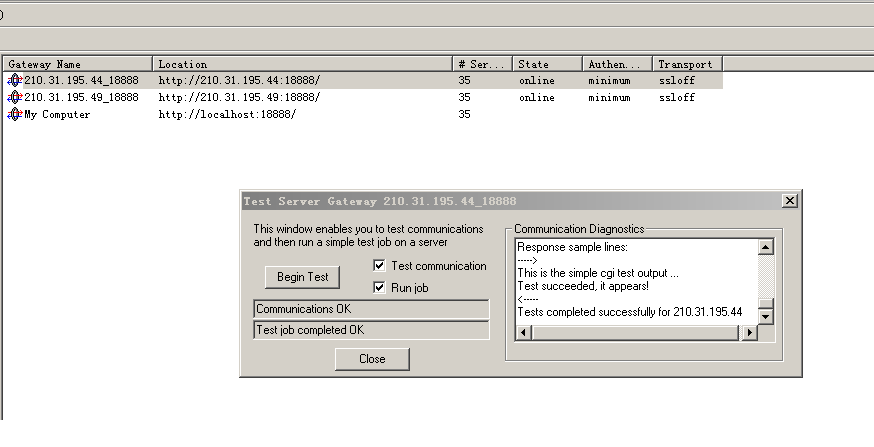Click the 210.31.195.49_18888 gateway icon
Screen dimensions: 874x447
pyautogui.click(x=14, y=97)
